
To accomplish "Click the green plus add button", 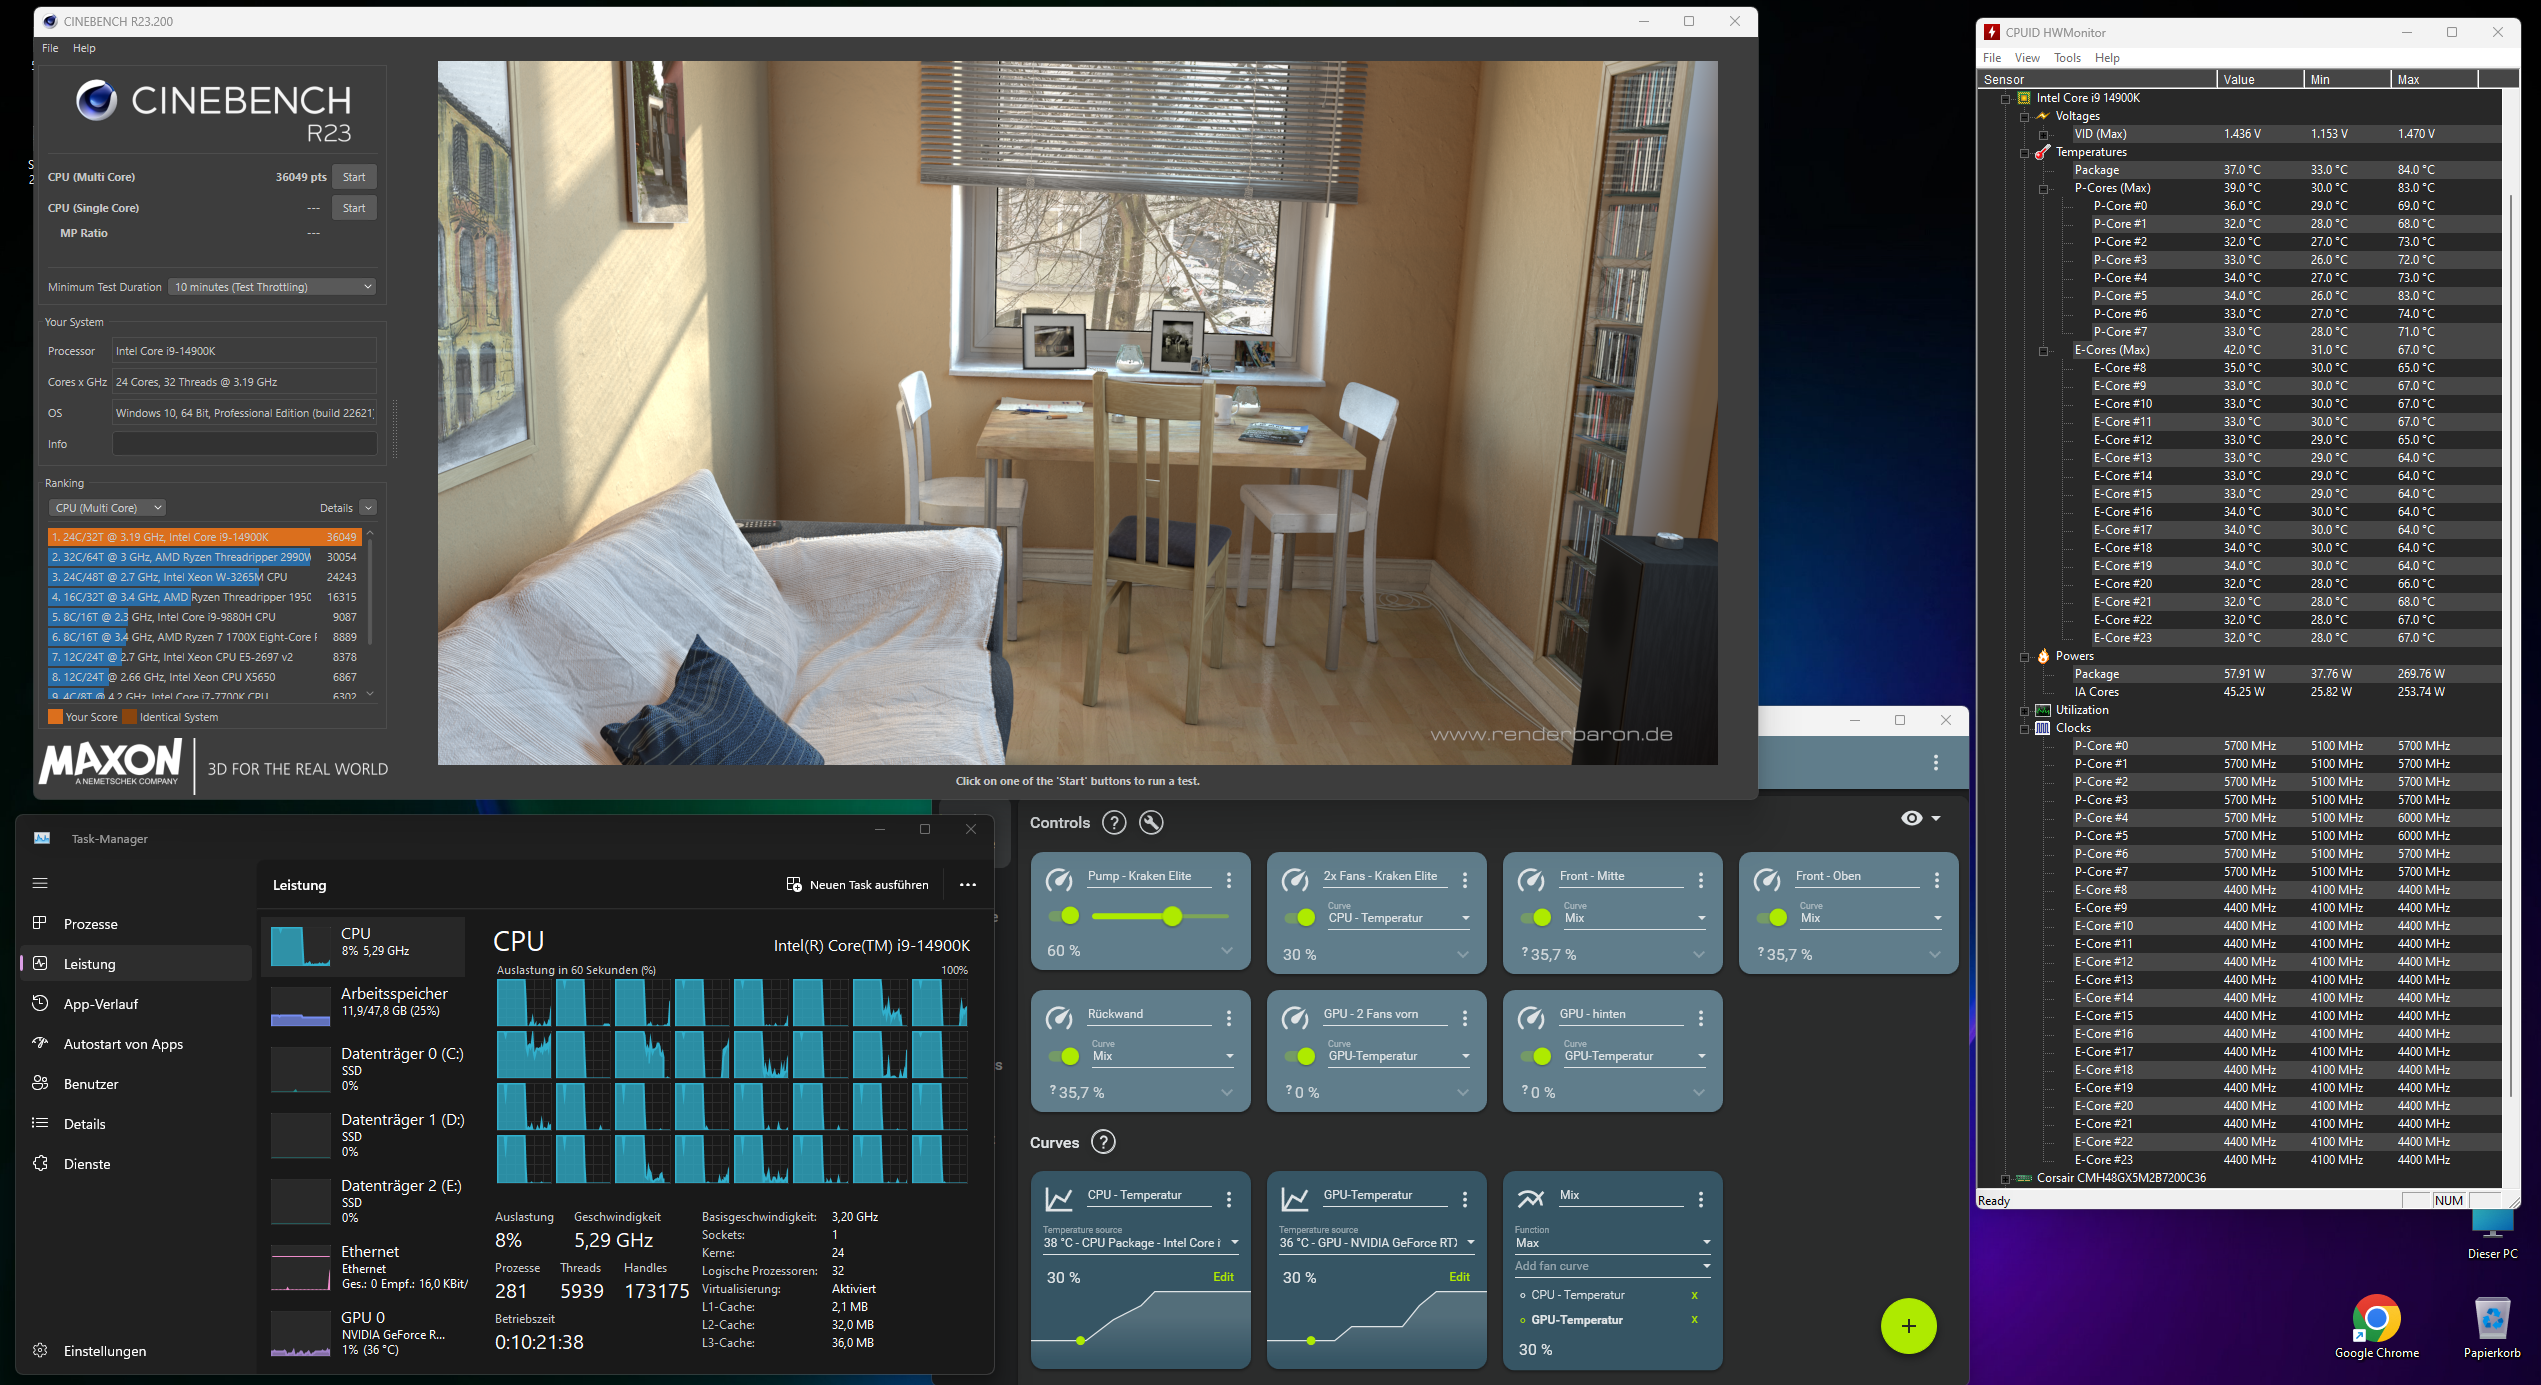I will (1908, 1326).
